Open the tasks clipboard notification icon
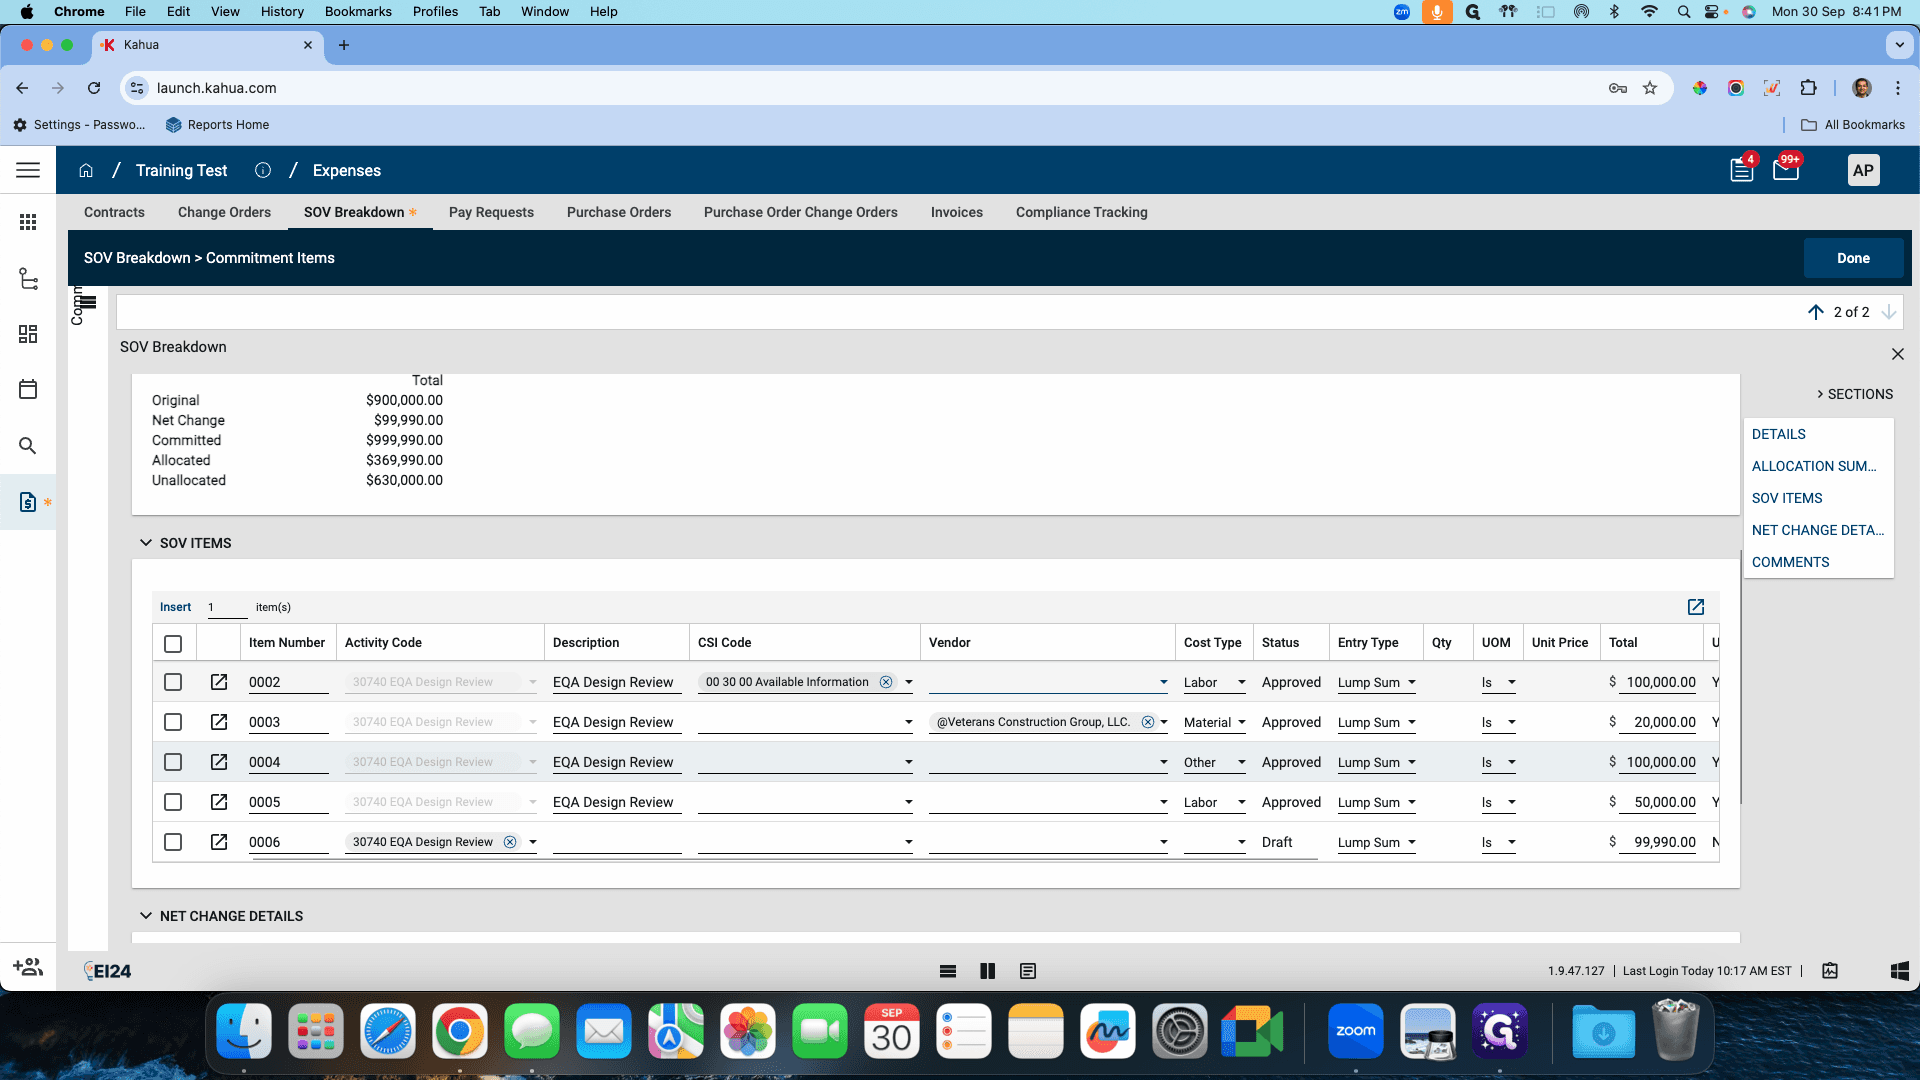Viewport: 1920px width, 1080px height. [1742, 170]
